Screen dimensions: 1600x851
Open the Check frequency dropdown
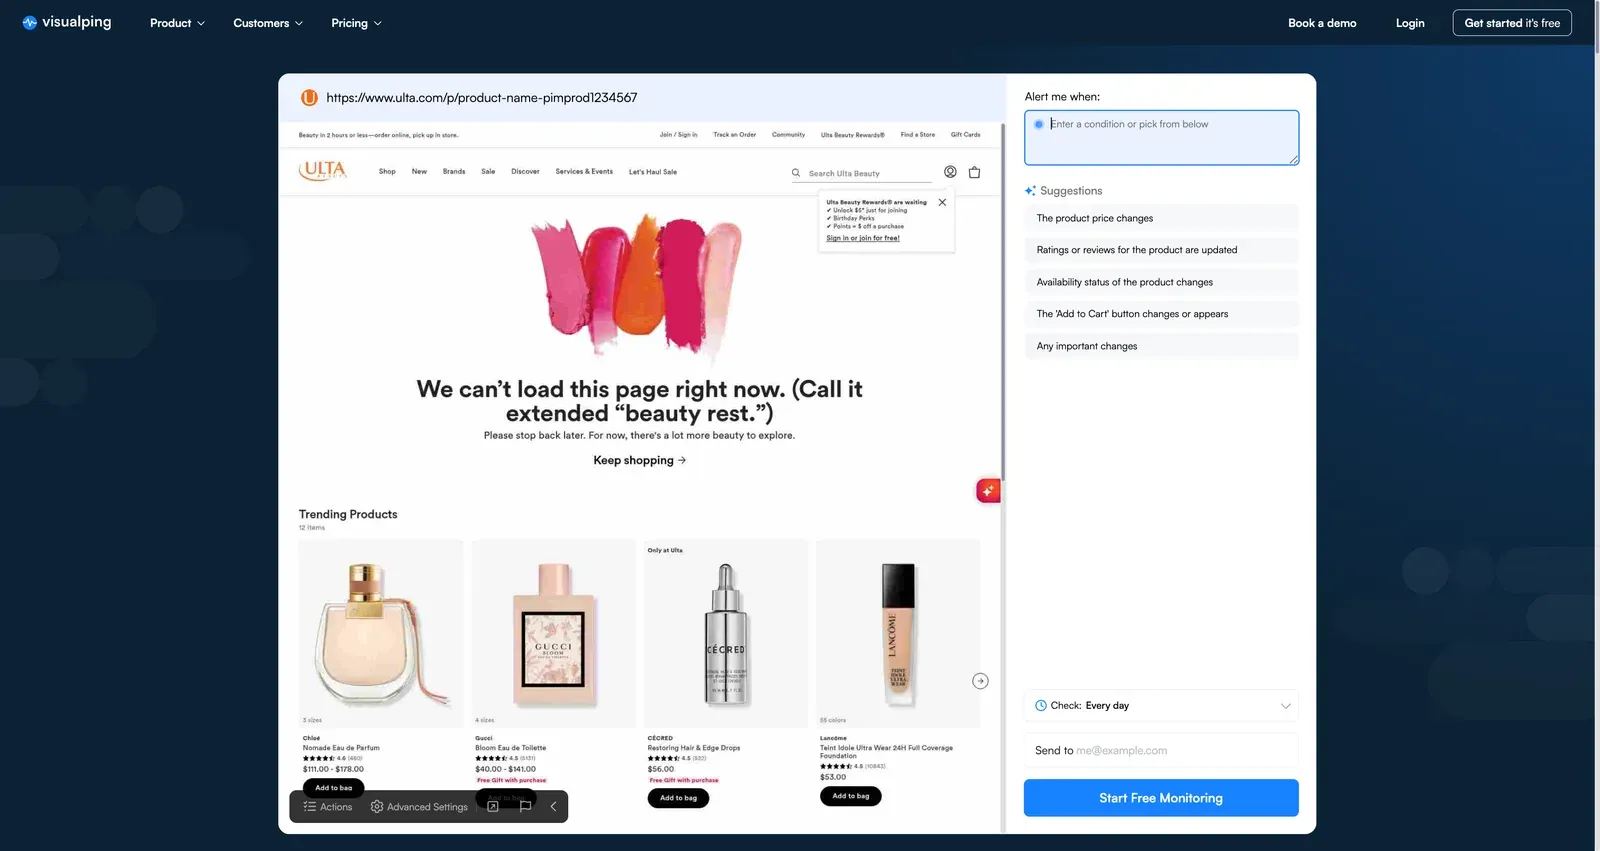point(1161,706)
